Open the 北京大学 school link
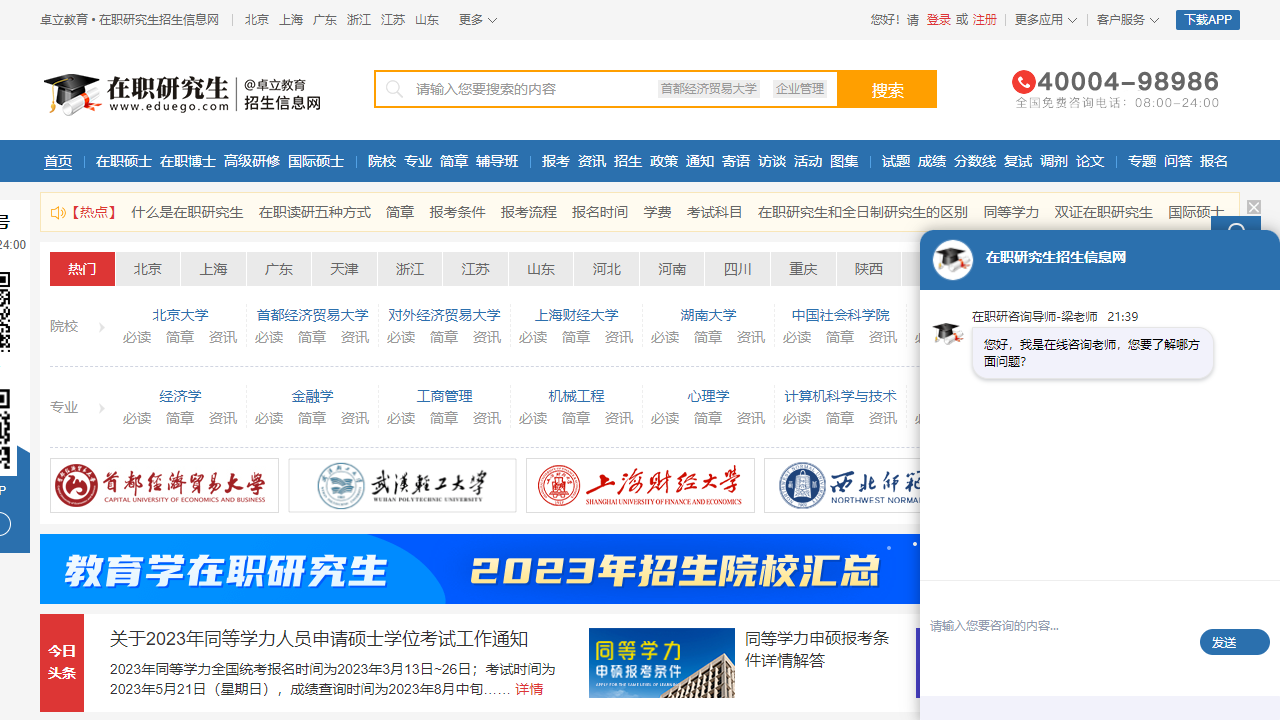Viewport: 1280px width, 720px height. pos(180,315)
